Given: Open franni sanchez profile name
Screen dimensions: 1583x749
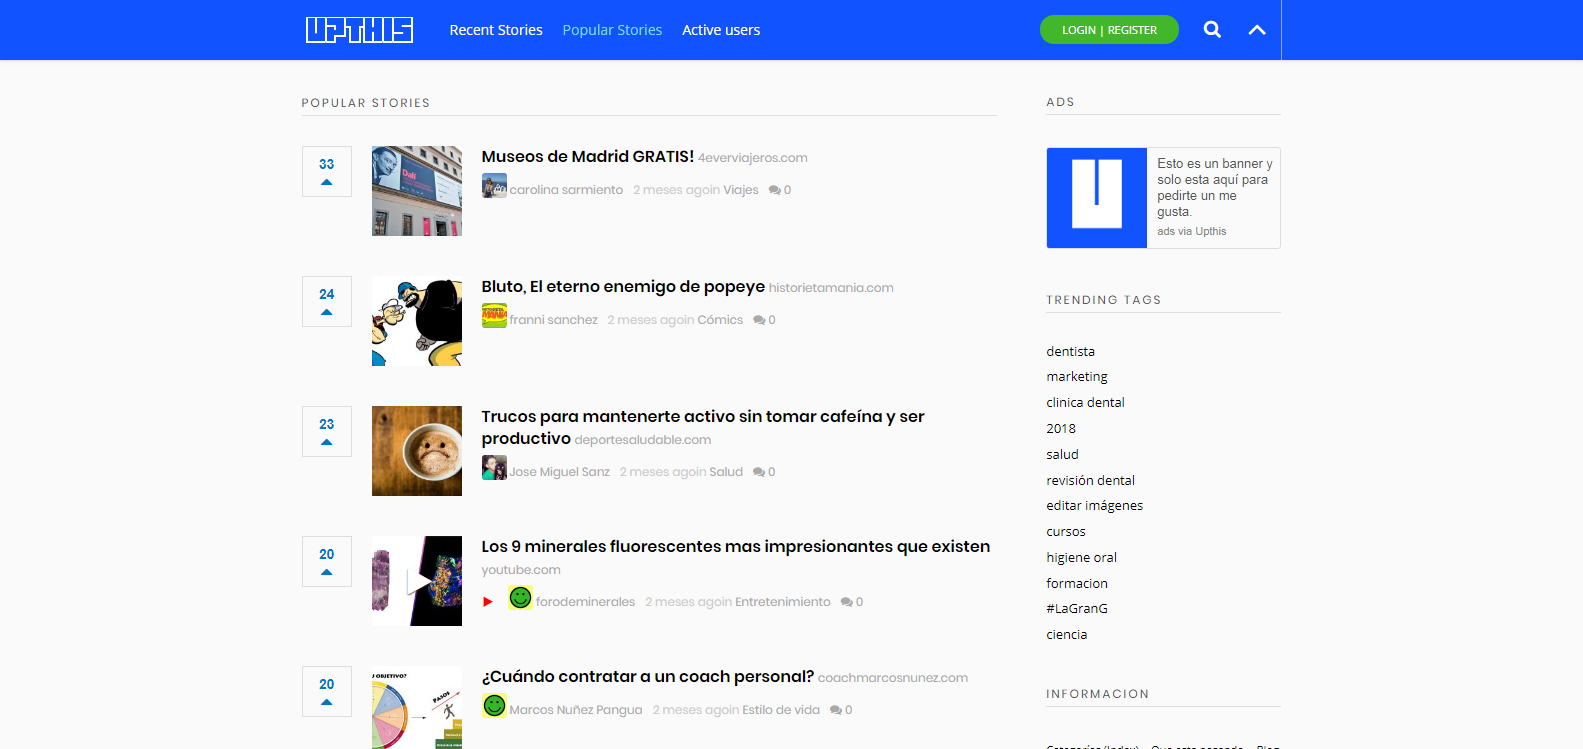Looking at the screenshot, I should pyautogui.click(x=553, y=320).
